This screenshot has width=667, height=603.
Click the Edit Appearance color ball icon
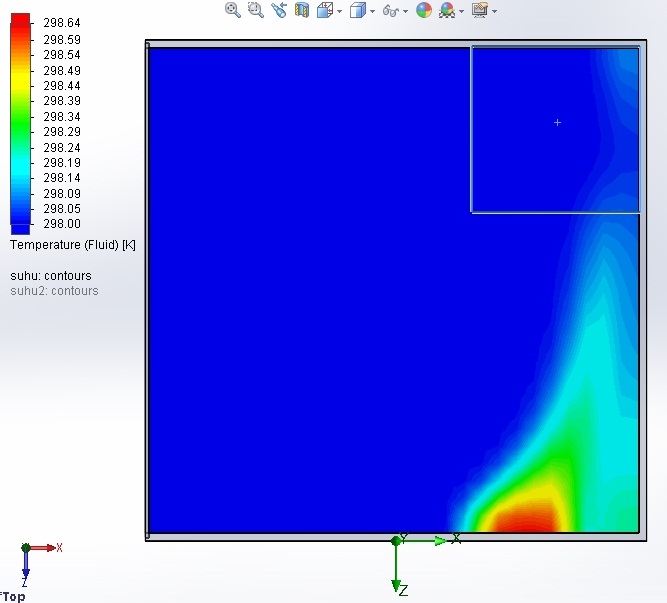tap(424, 10)
